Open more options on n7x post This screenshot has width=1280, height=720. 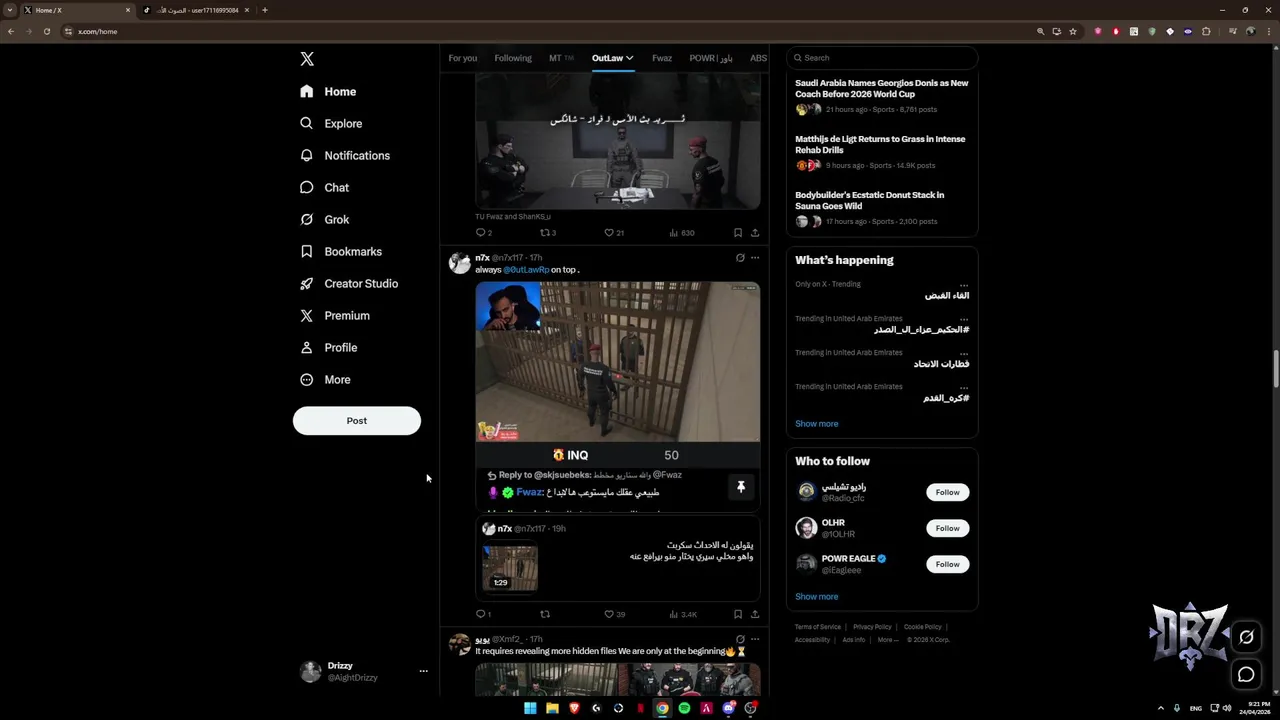755,258
